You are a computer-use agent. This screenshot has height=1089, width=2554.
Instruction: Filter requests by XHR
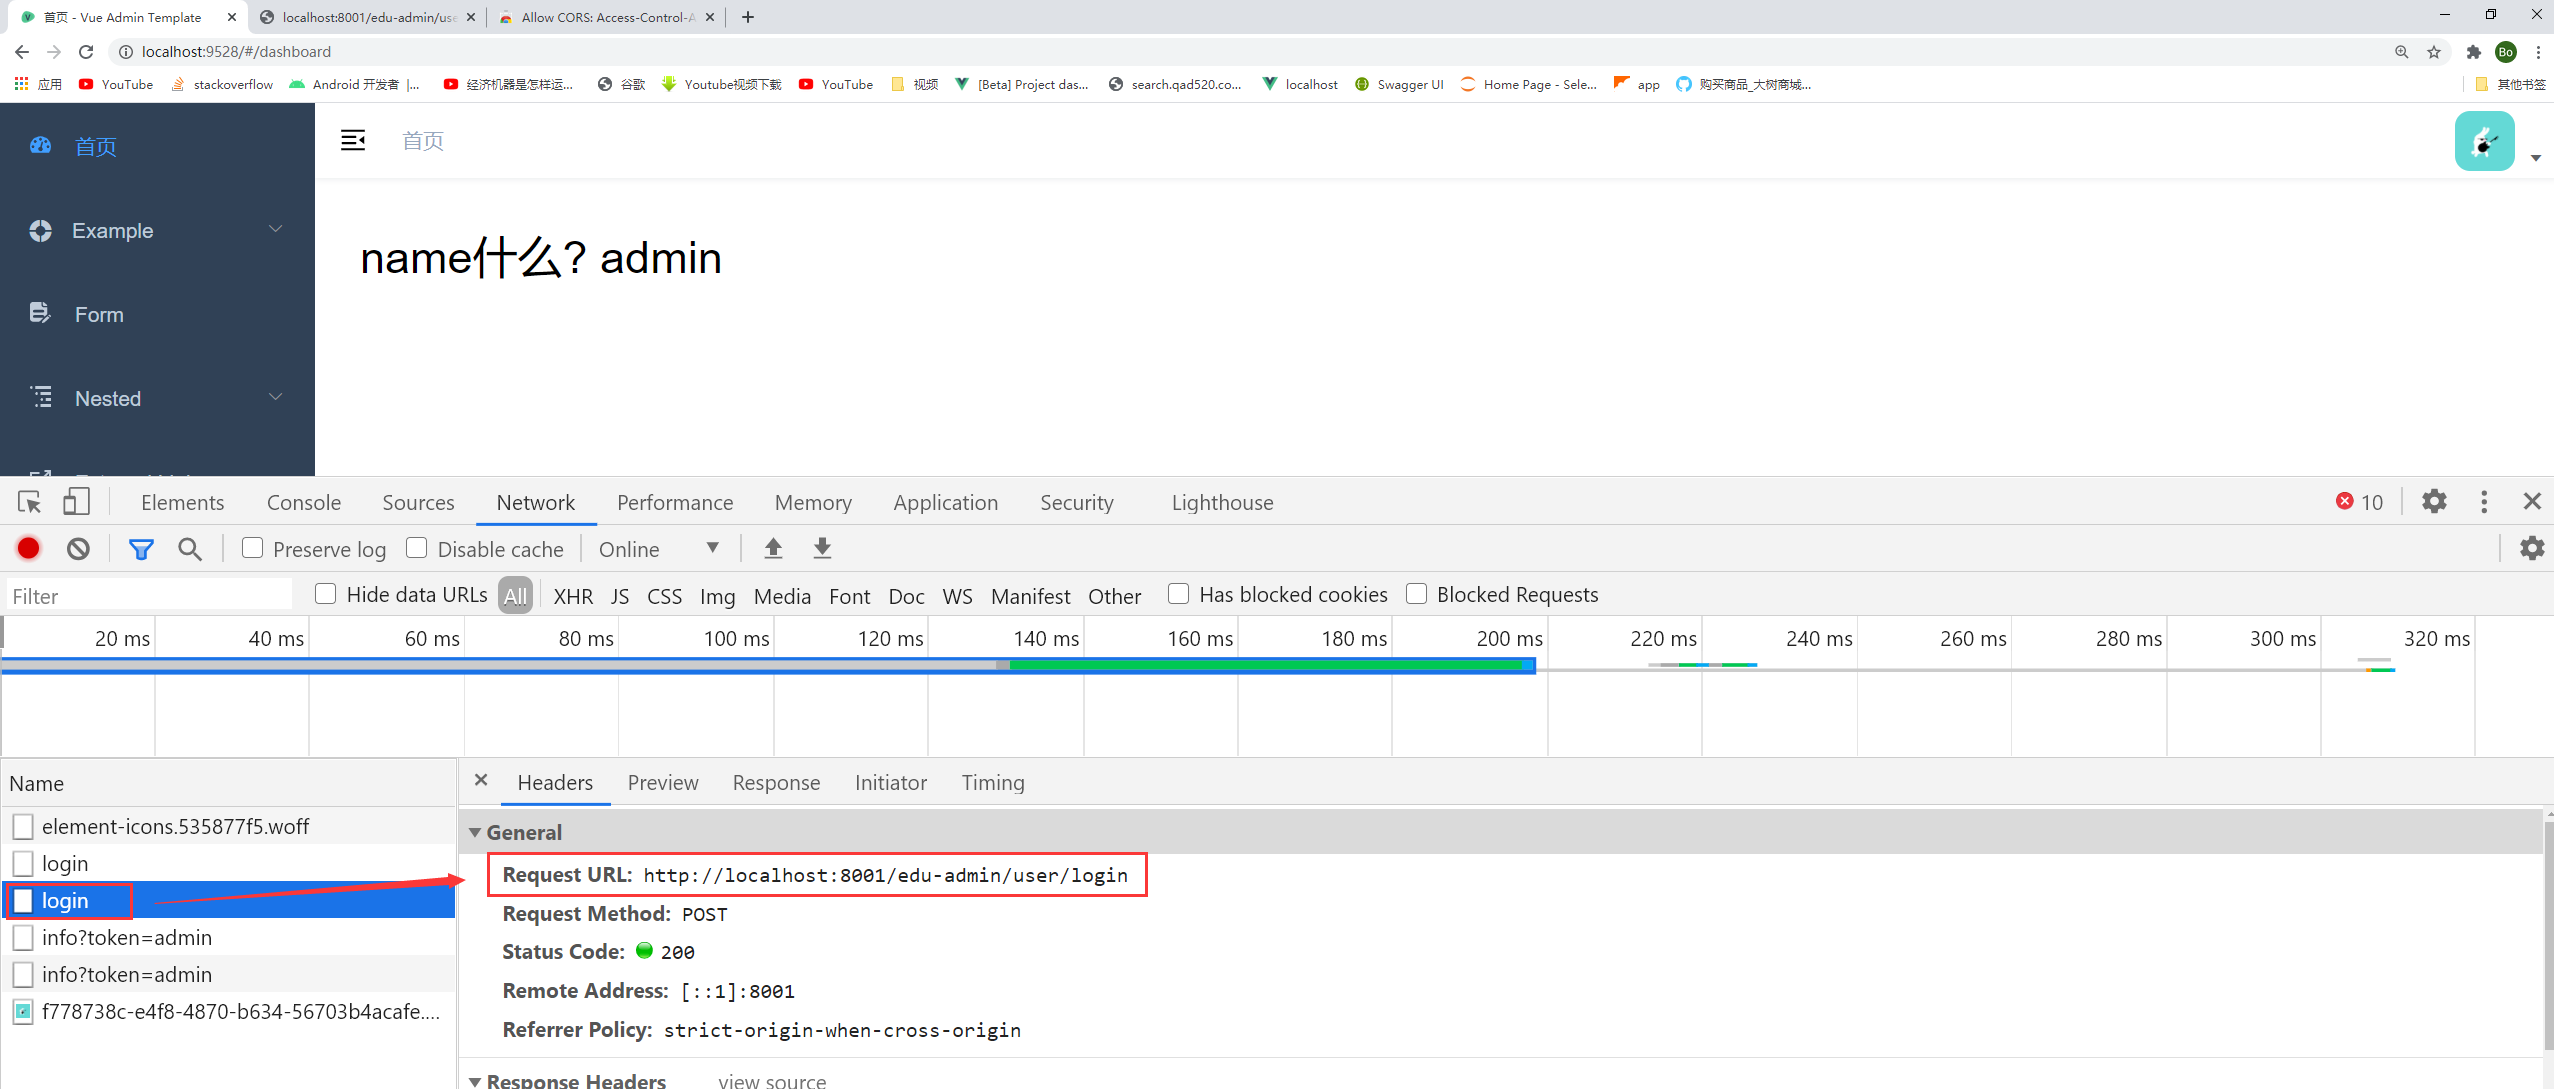coord(573,596)
